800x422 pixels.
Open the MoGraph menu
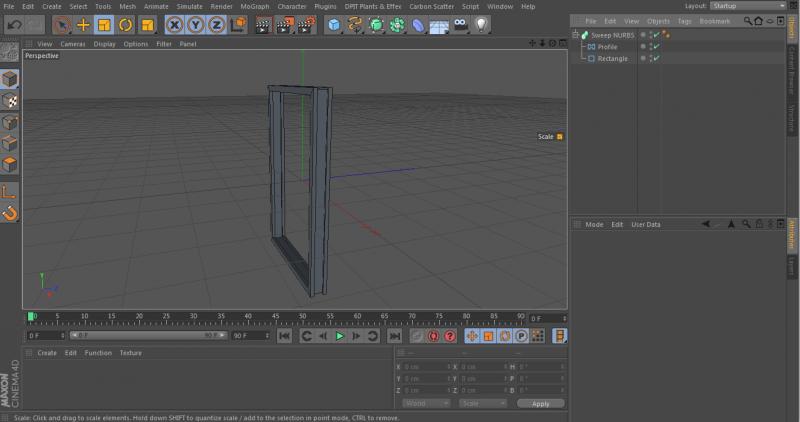[255, 7]
